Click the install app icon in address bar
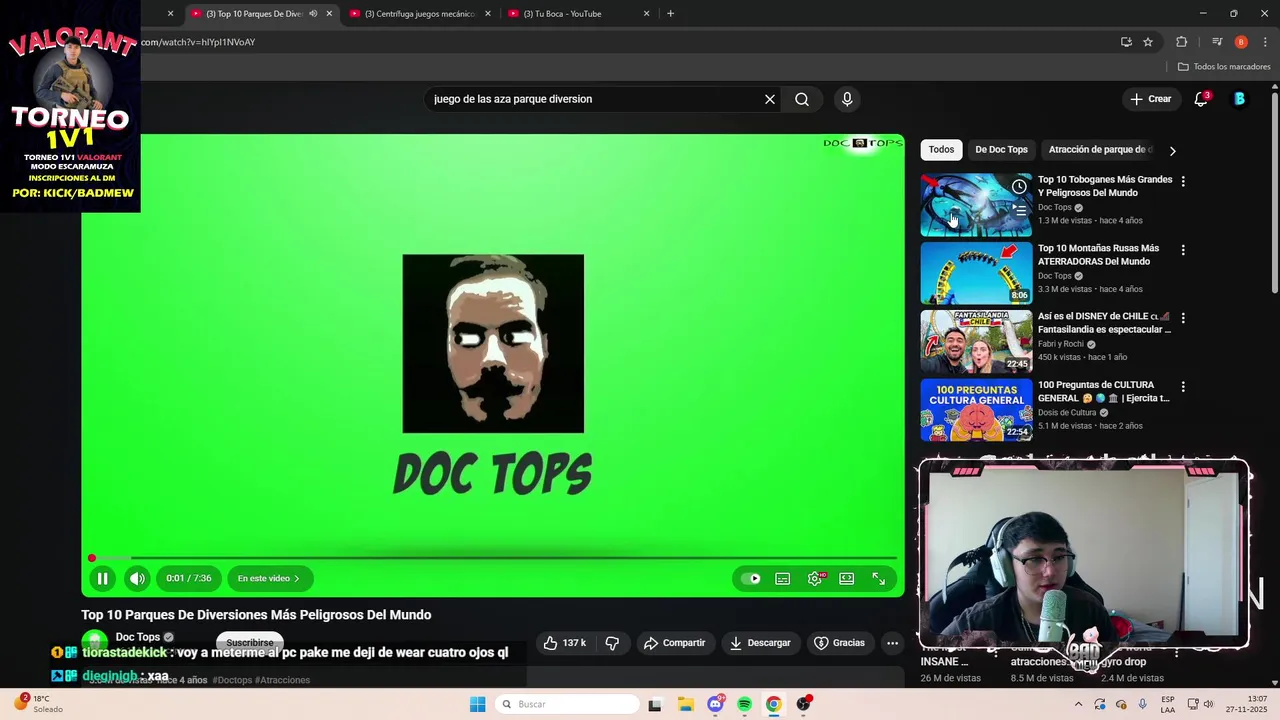The width and height of the screenshot is (1280, 720). coord(1126,42)
